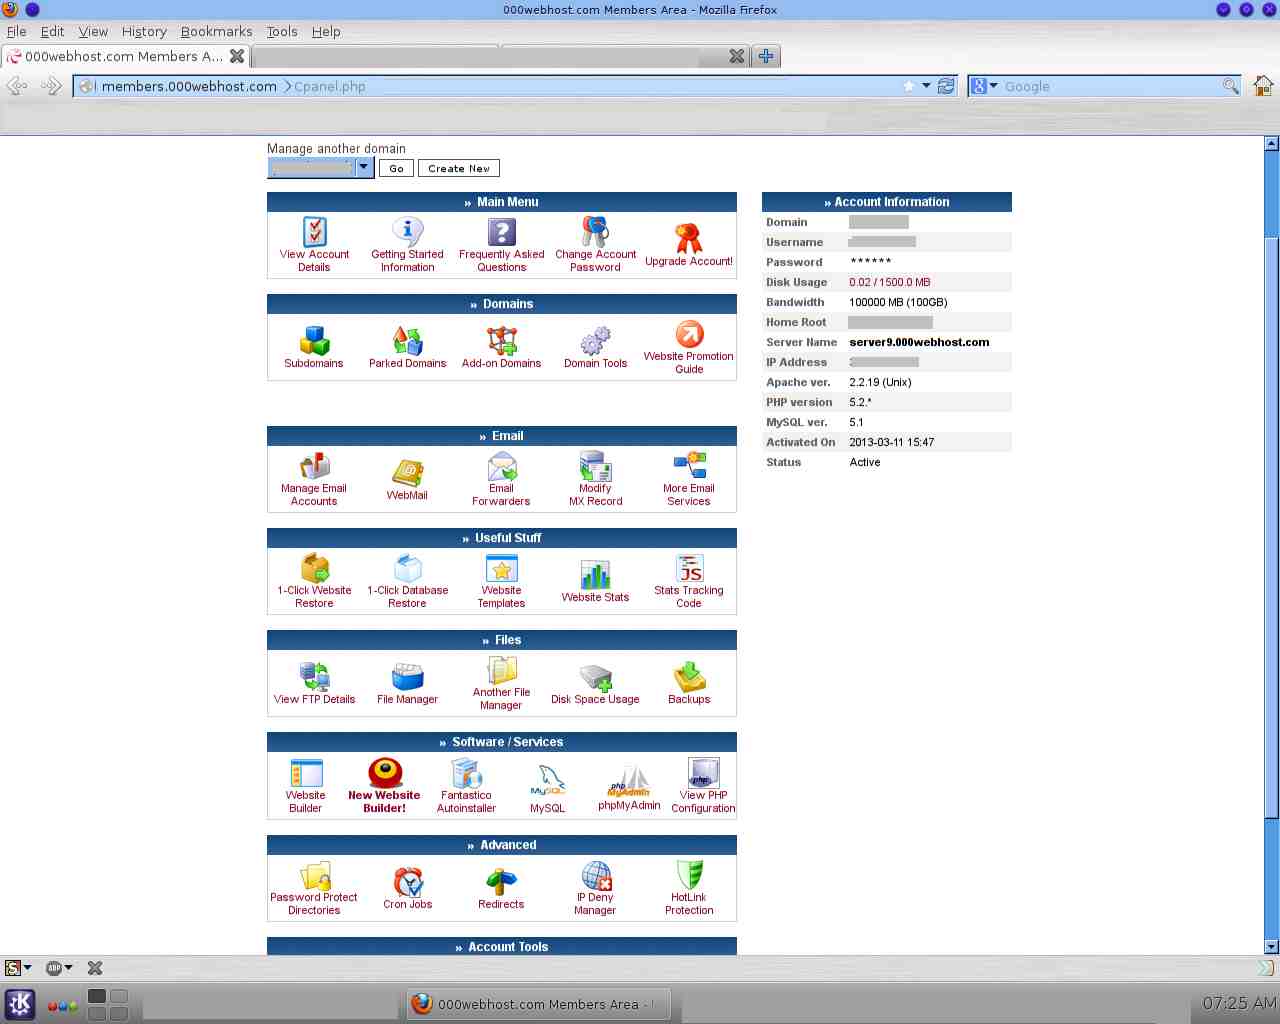Expand the Manage another domain dropdown

pyautogui.click(x=364, y=168)
